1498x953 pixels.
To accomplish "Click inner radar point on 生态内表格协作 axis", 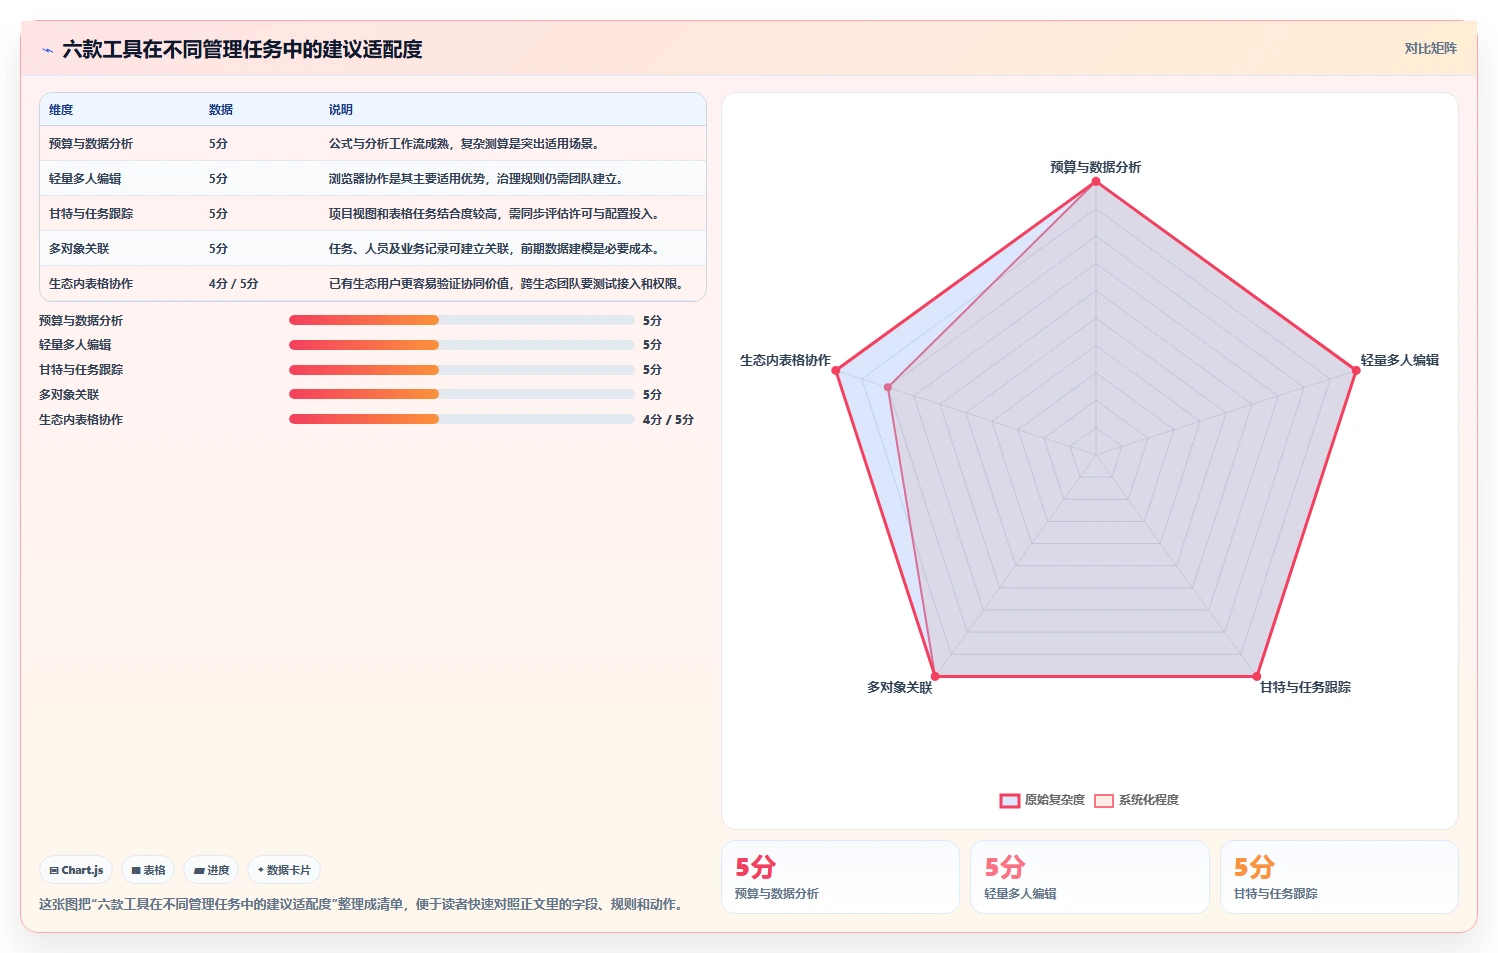I will (x=888, y=387).
